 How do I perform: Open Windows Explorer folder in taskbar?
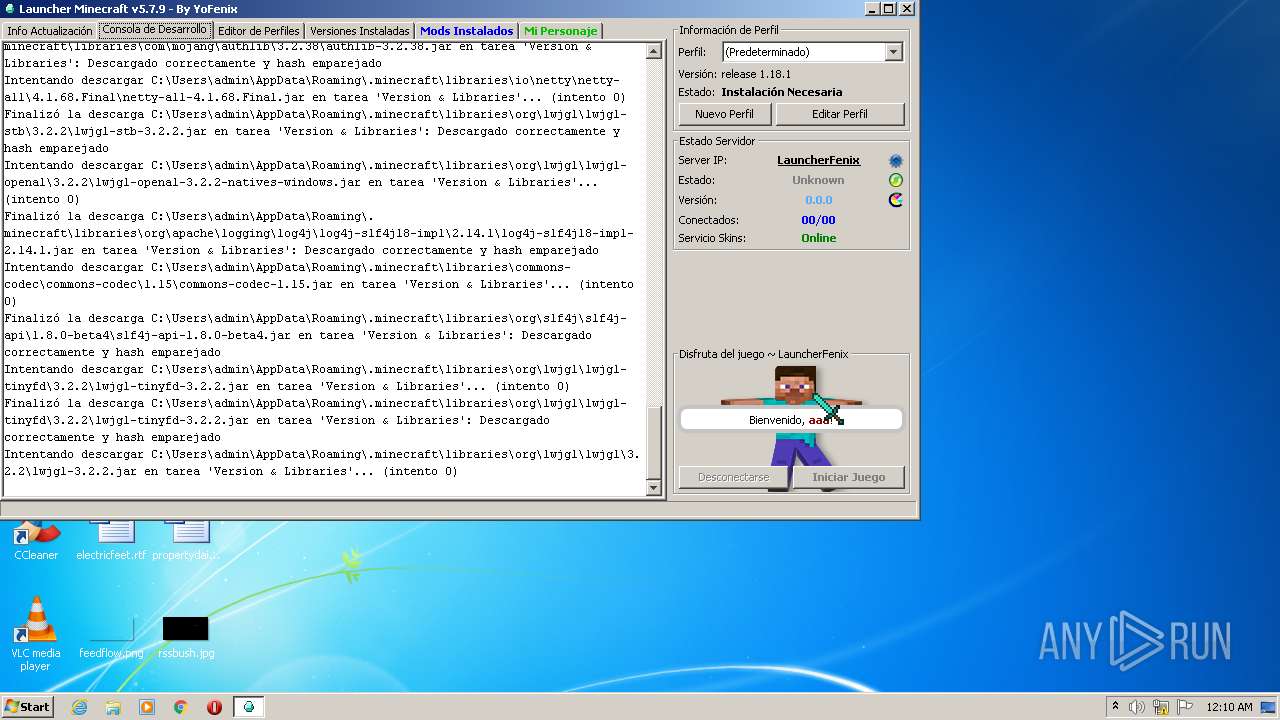click(x=113, y=707)
